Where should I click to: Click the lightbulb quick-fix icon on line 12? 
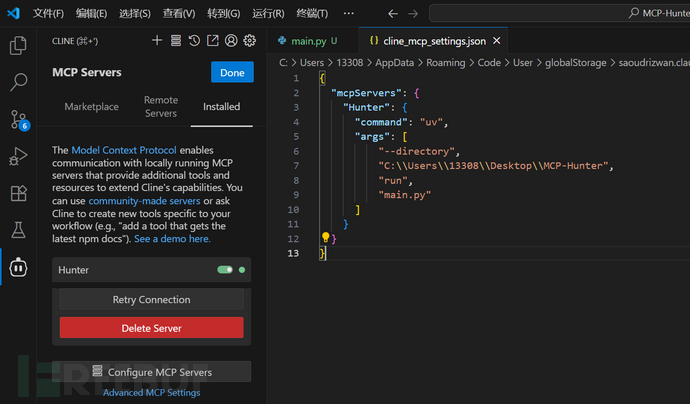click(x=325, y=237)
